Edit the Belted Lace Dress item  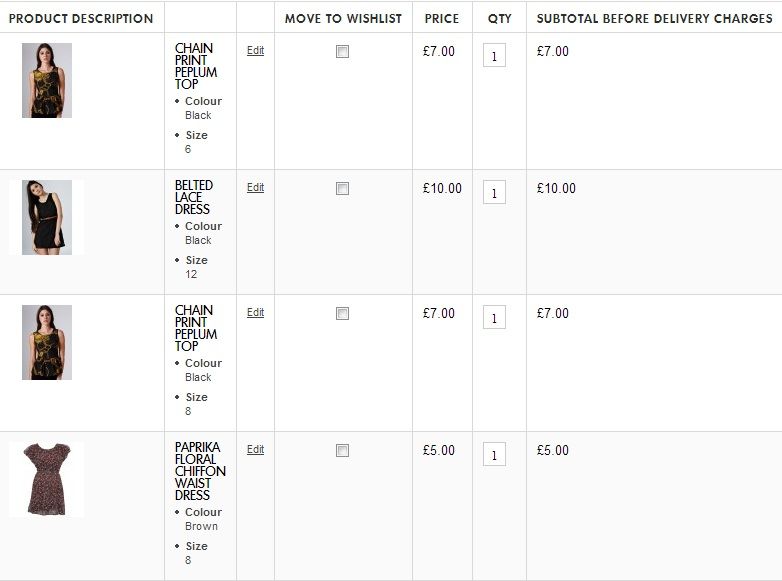click(255, 187)
